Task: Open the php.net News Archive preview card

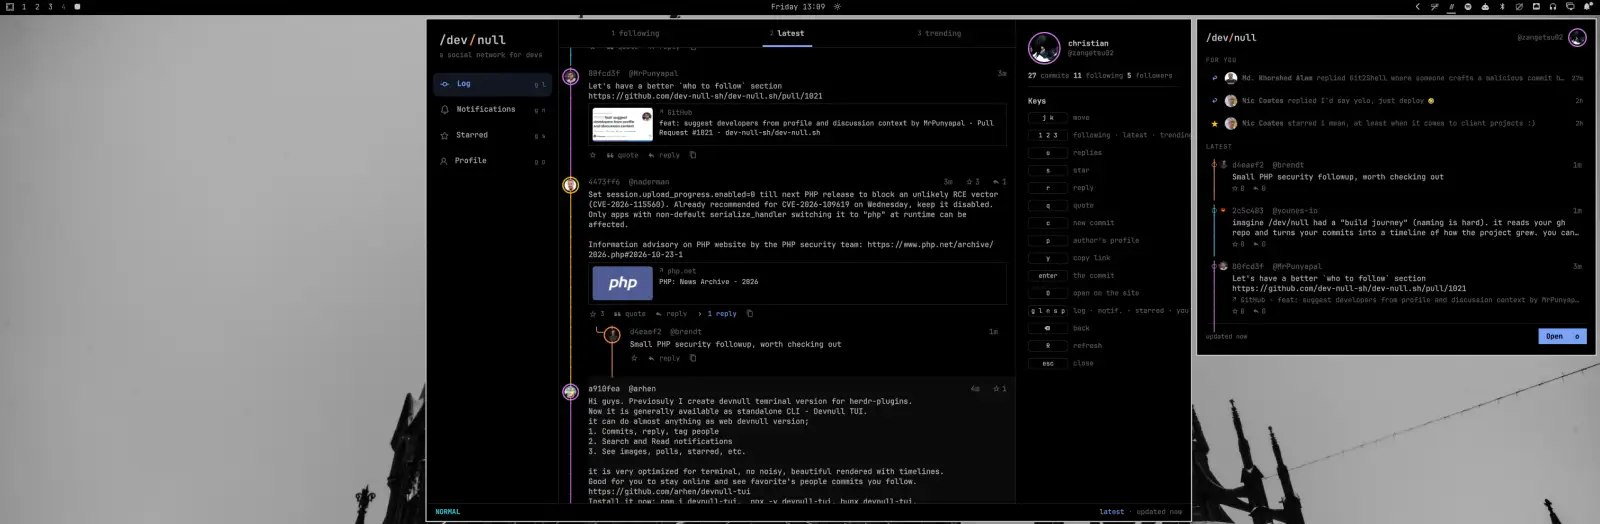Action: [797, 283]
